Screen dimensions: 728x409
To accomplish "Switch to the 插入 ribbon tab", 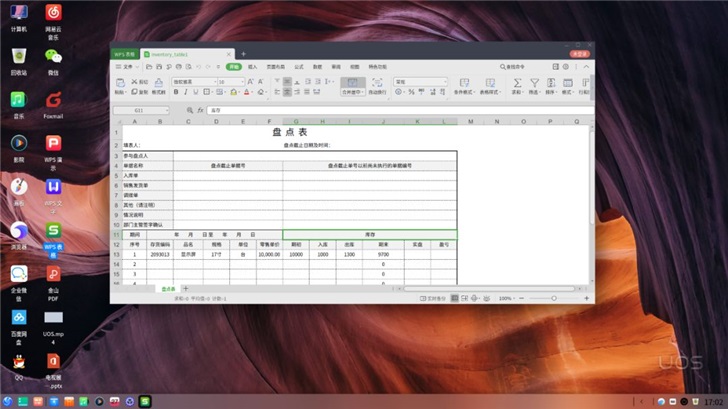I will pyautogui.click(x=252, y=66).
